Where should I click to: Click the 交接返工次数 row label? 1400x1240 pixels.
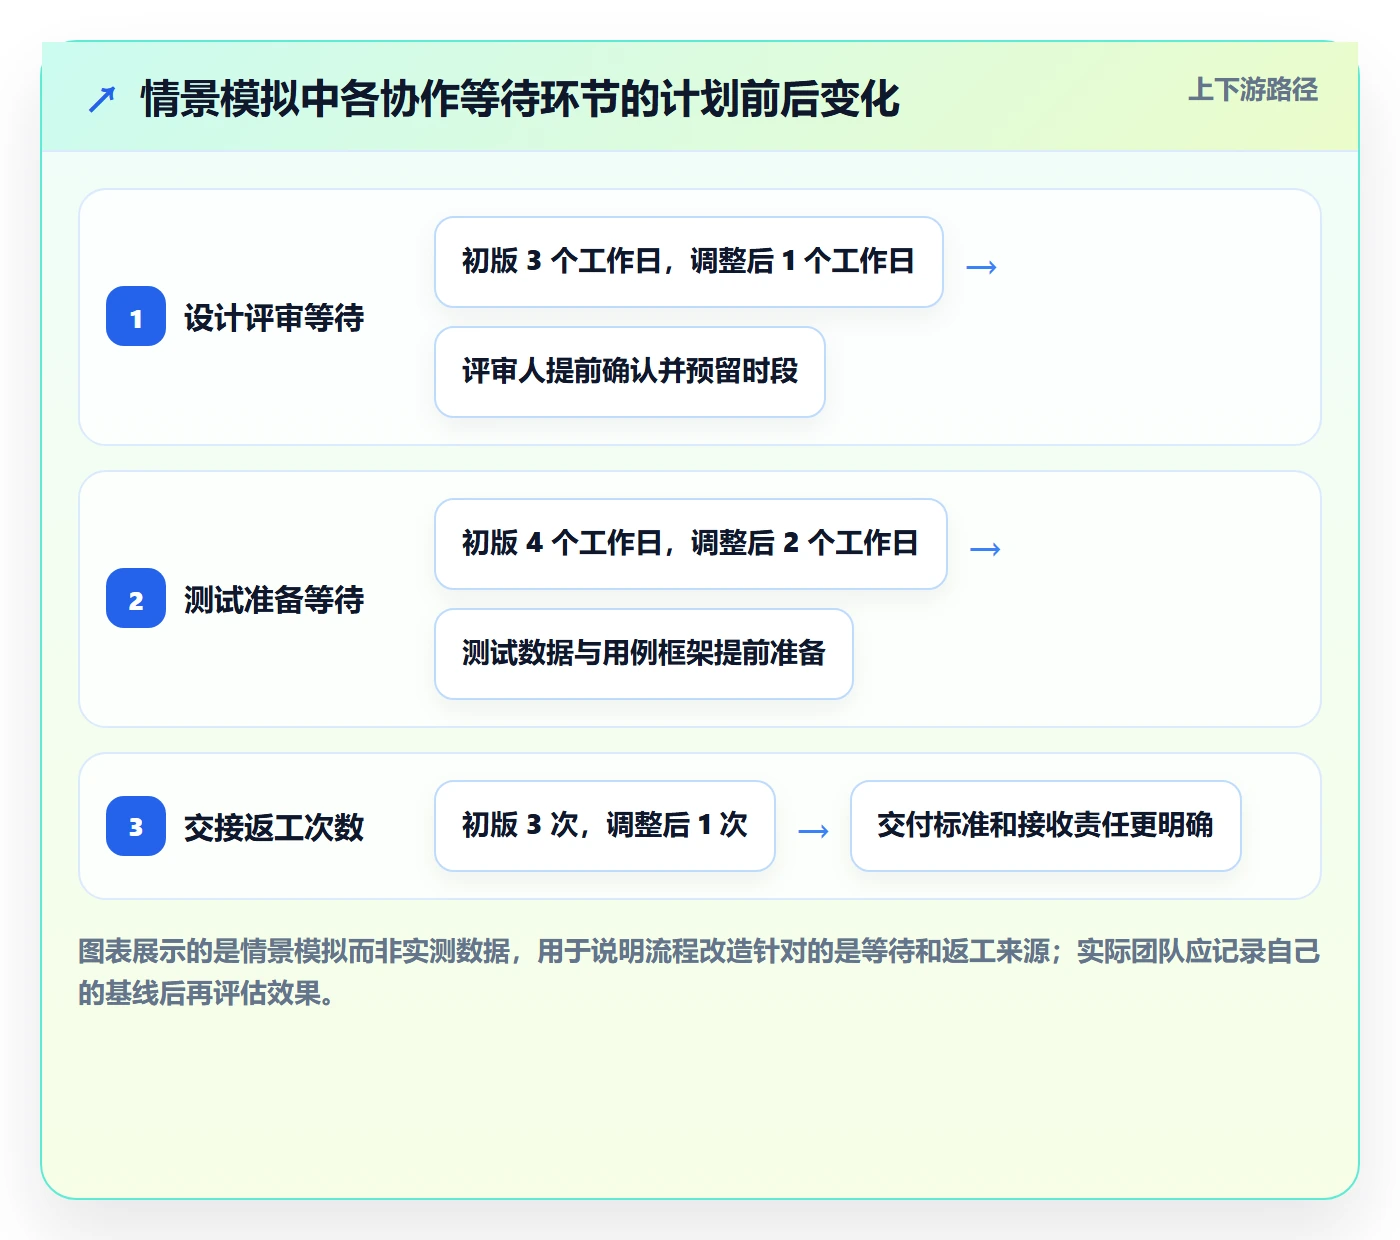(x=274, y=828)
